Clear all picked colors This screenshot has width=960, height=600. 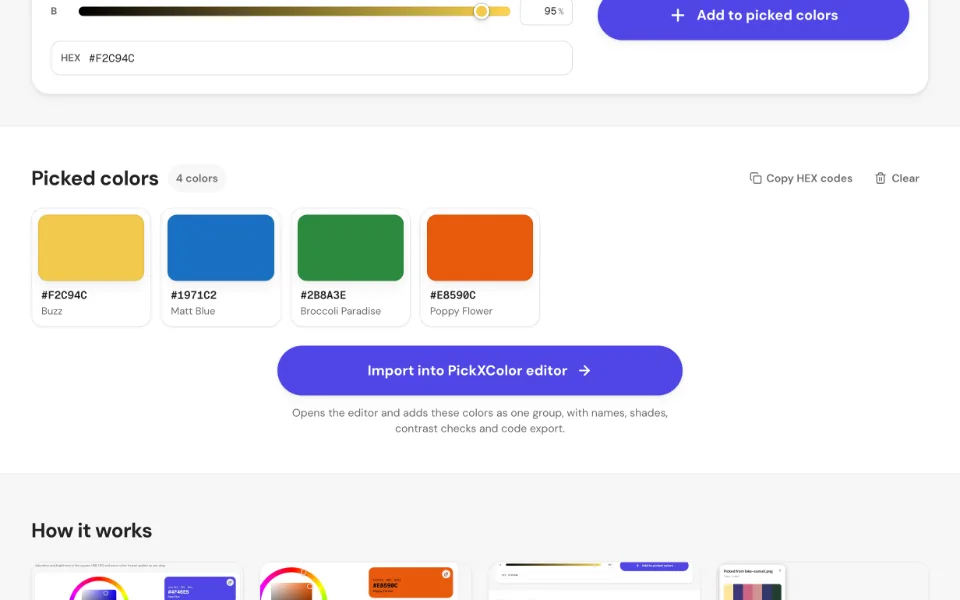point(897,178)
